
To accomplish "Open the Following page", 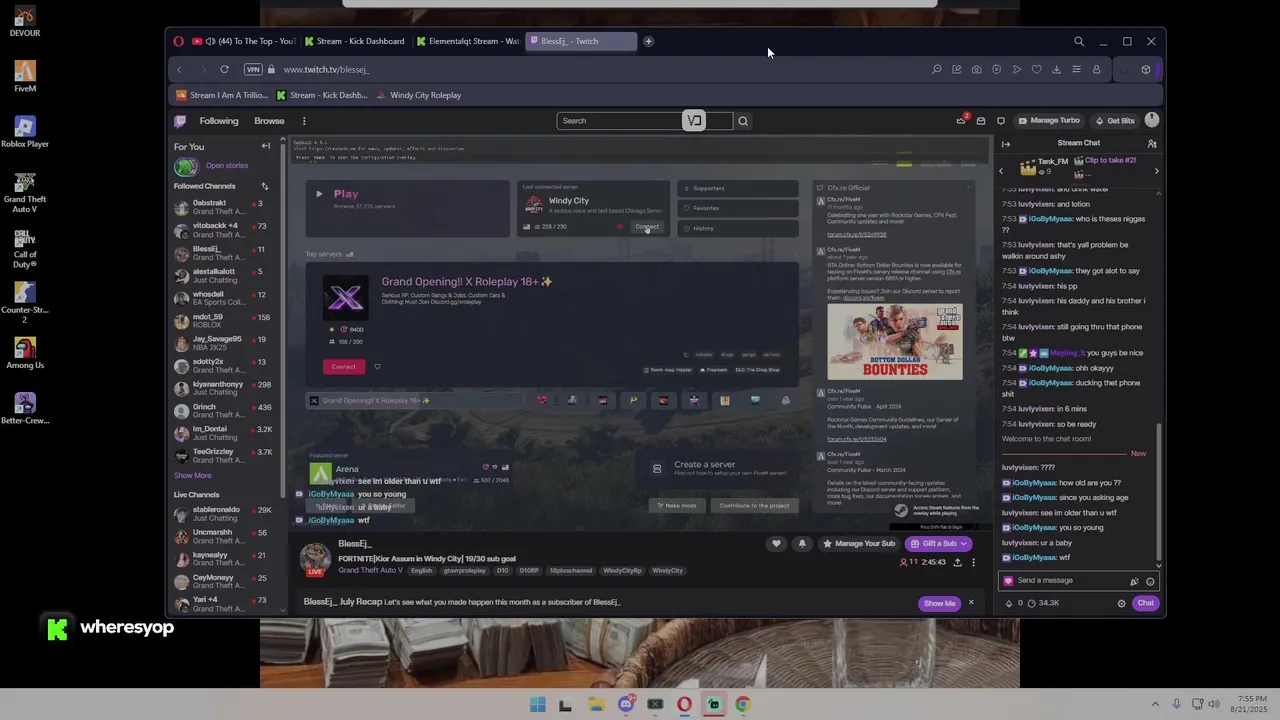I will pyautogui.click(x=219, y=121).
